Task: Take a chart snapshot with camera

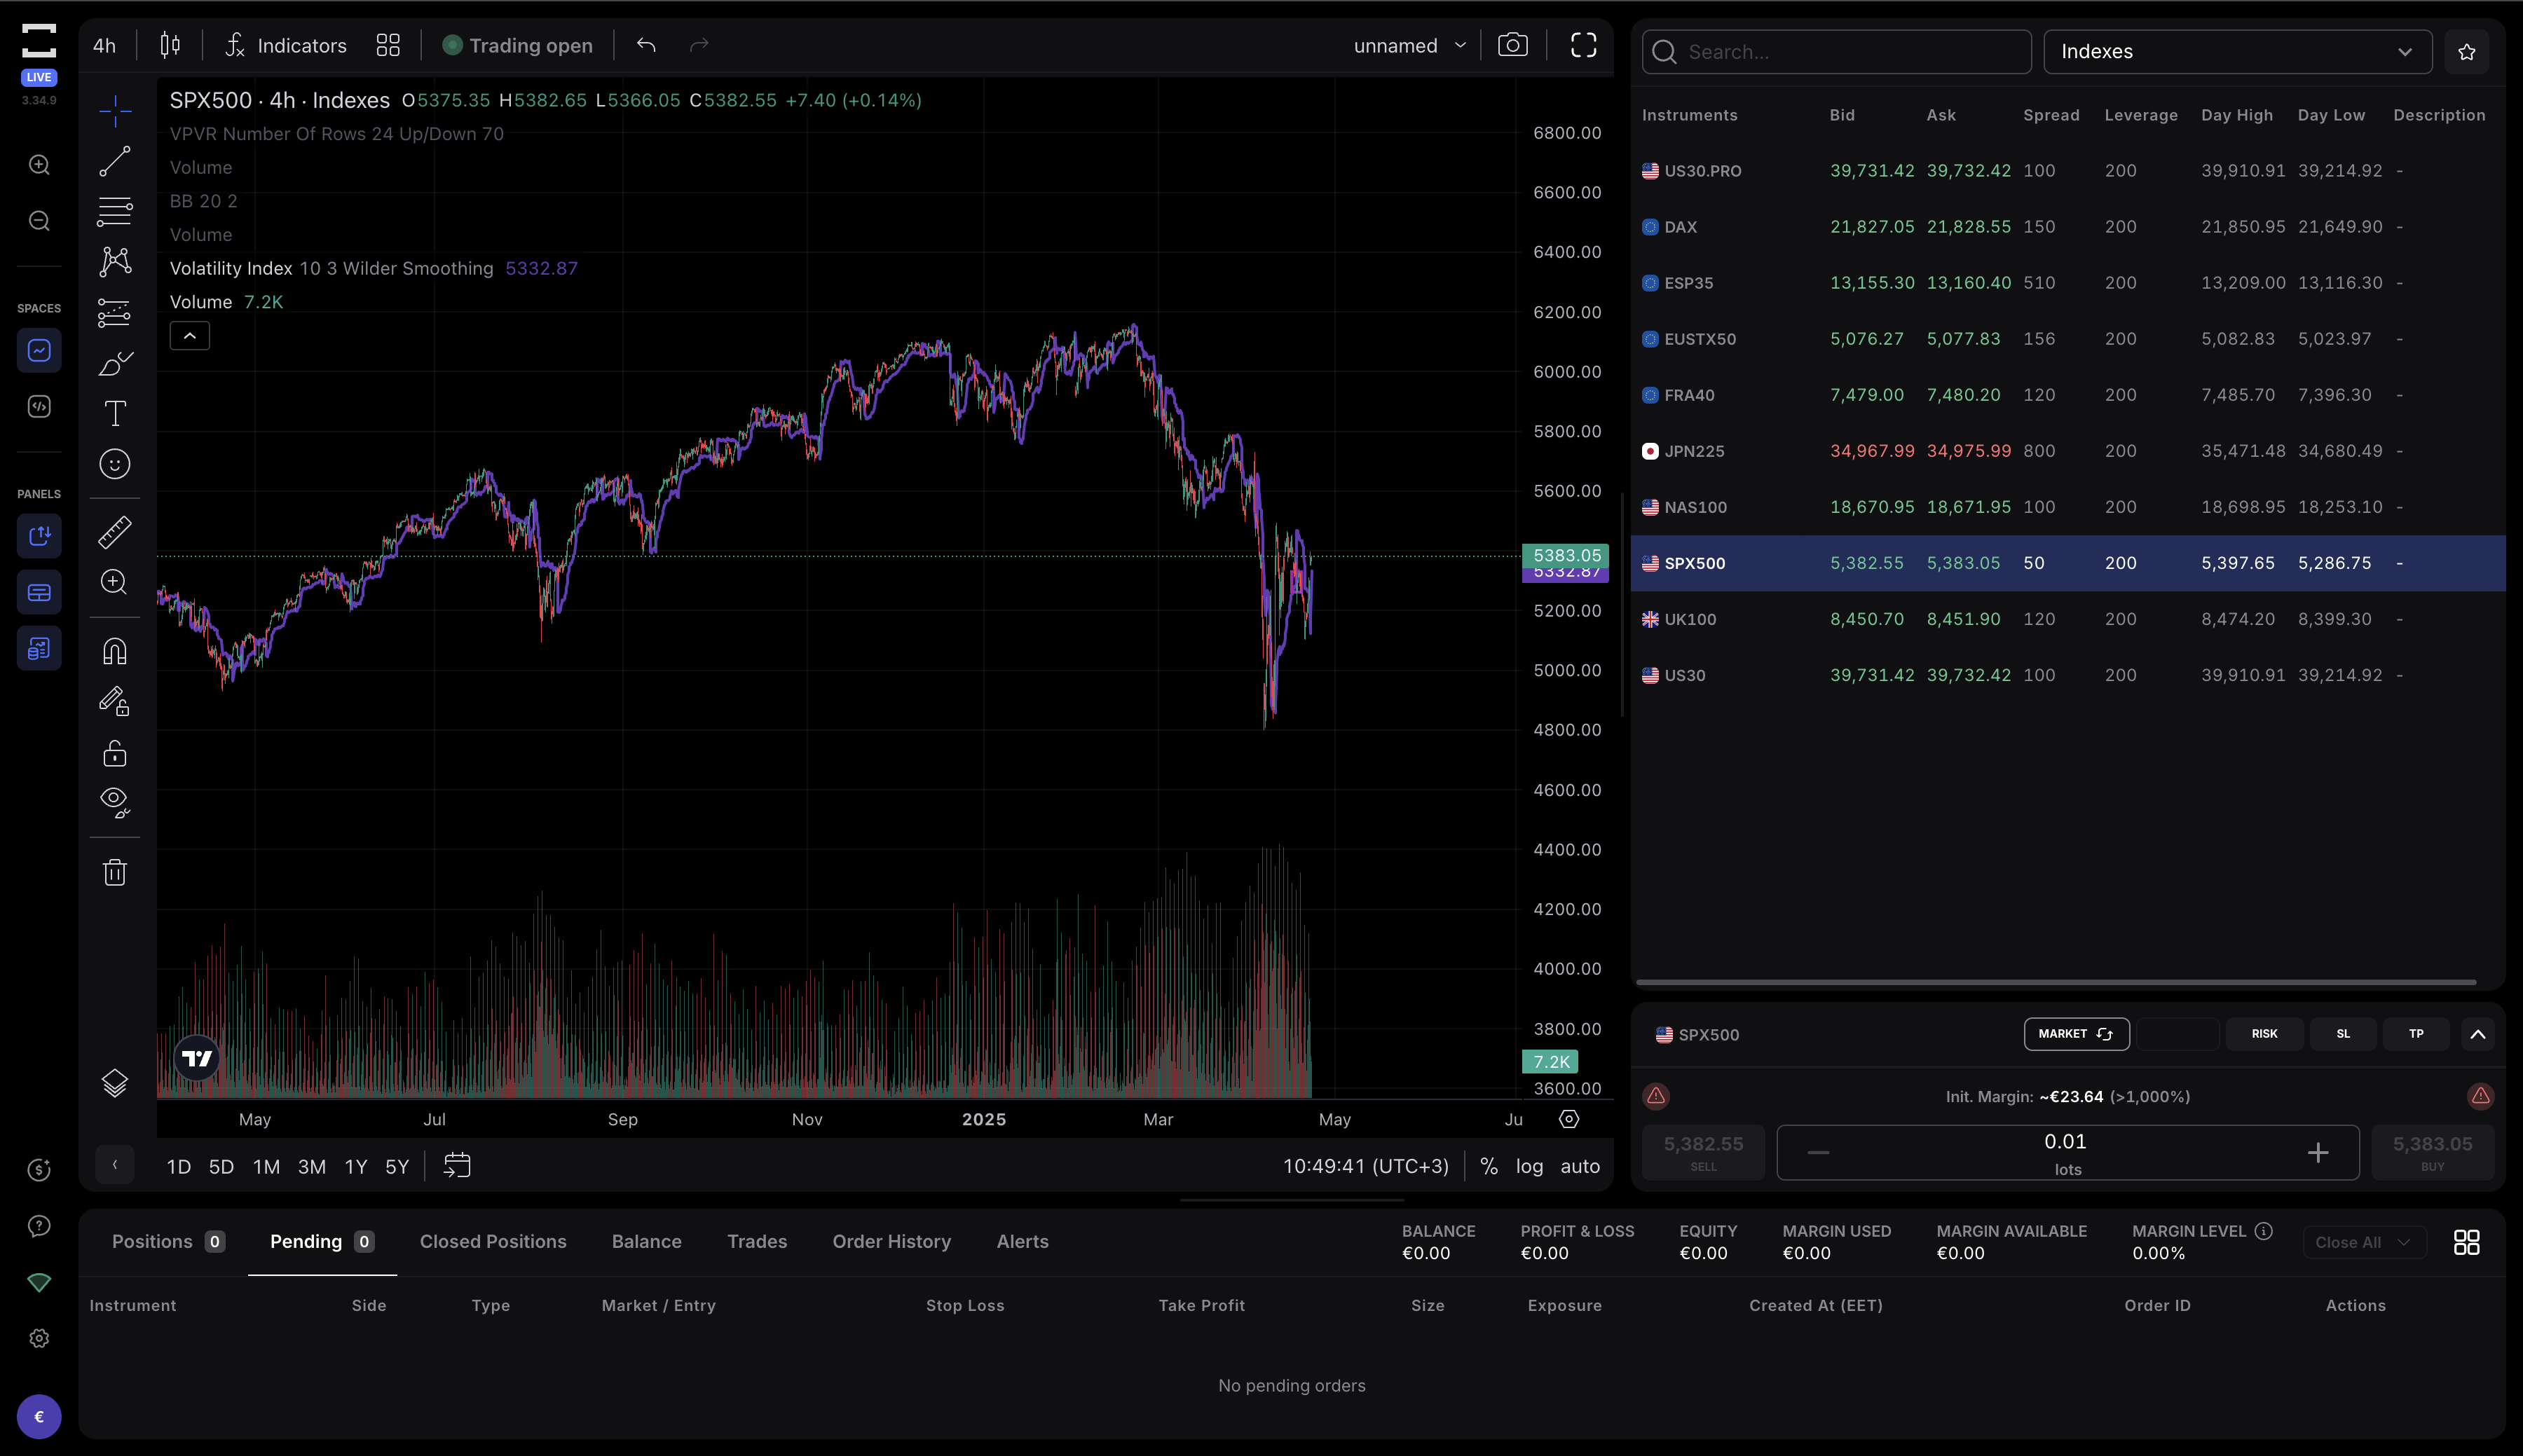Action: point(1512,45)
